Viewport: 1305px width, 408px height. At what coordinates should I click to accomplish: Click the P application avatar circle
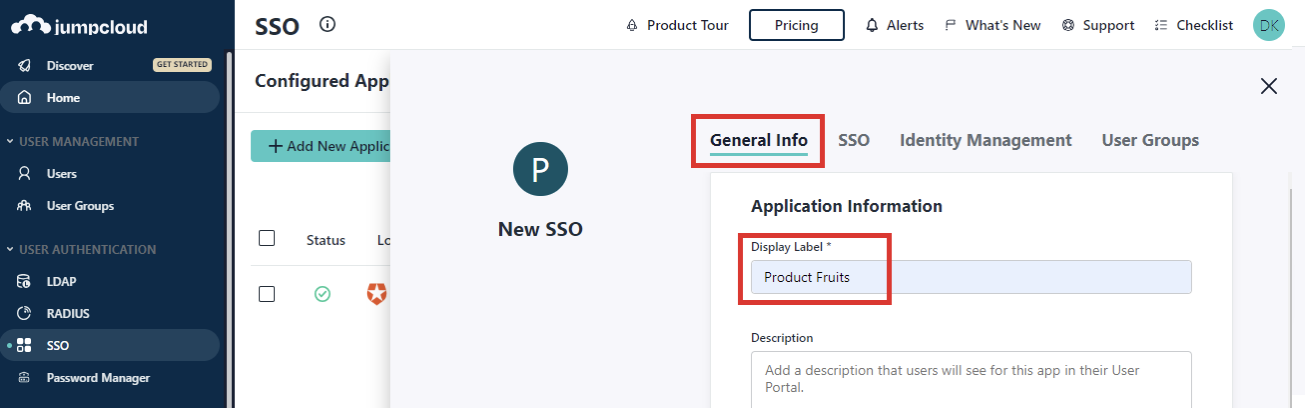click(540, 170)
